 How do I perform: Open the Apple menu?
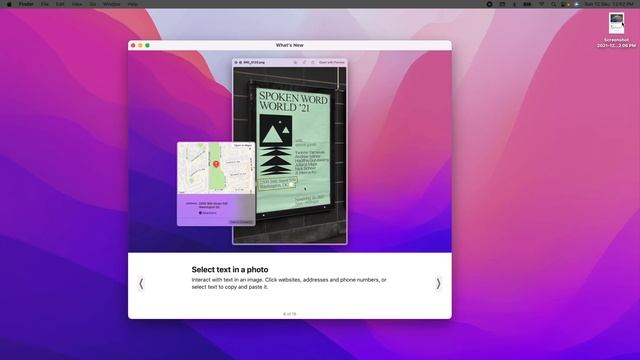[9, 4]
